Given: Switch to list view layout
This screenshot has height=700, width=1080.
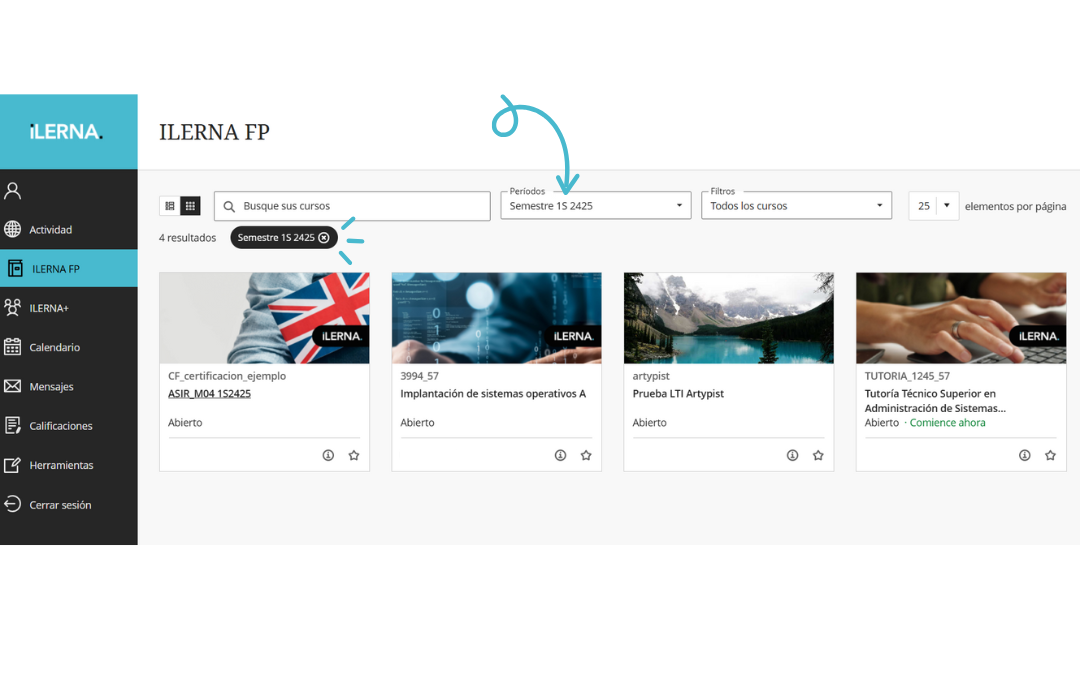Looking at the screenshot, I should [x=170, y=206].
